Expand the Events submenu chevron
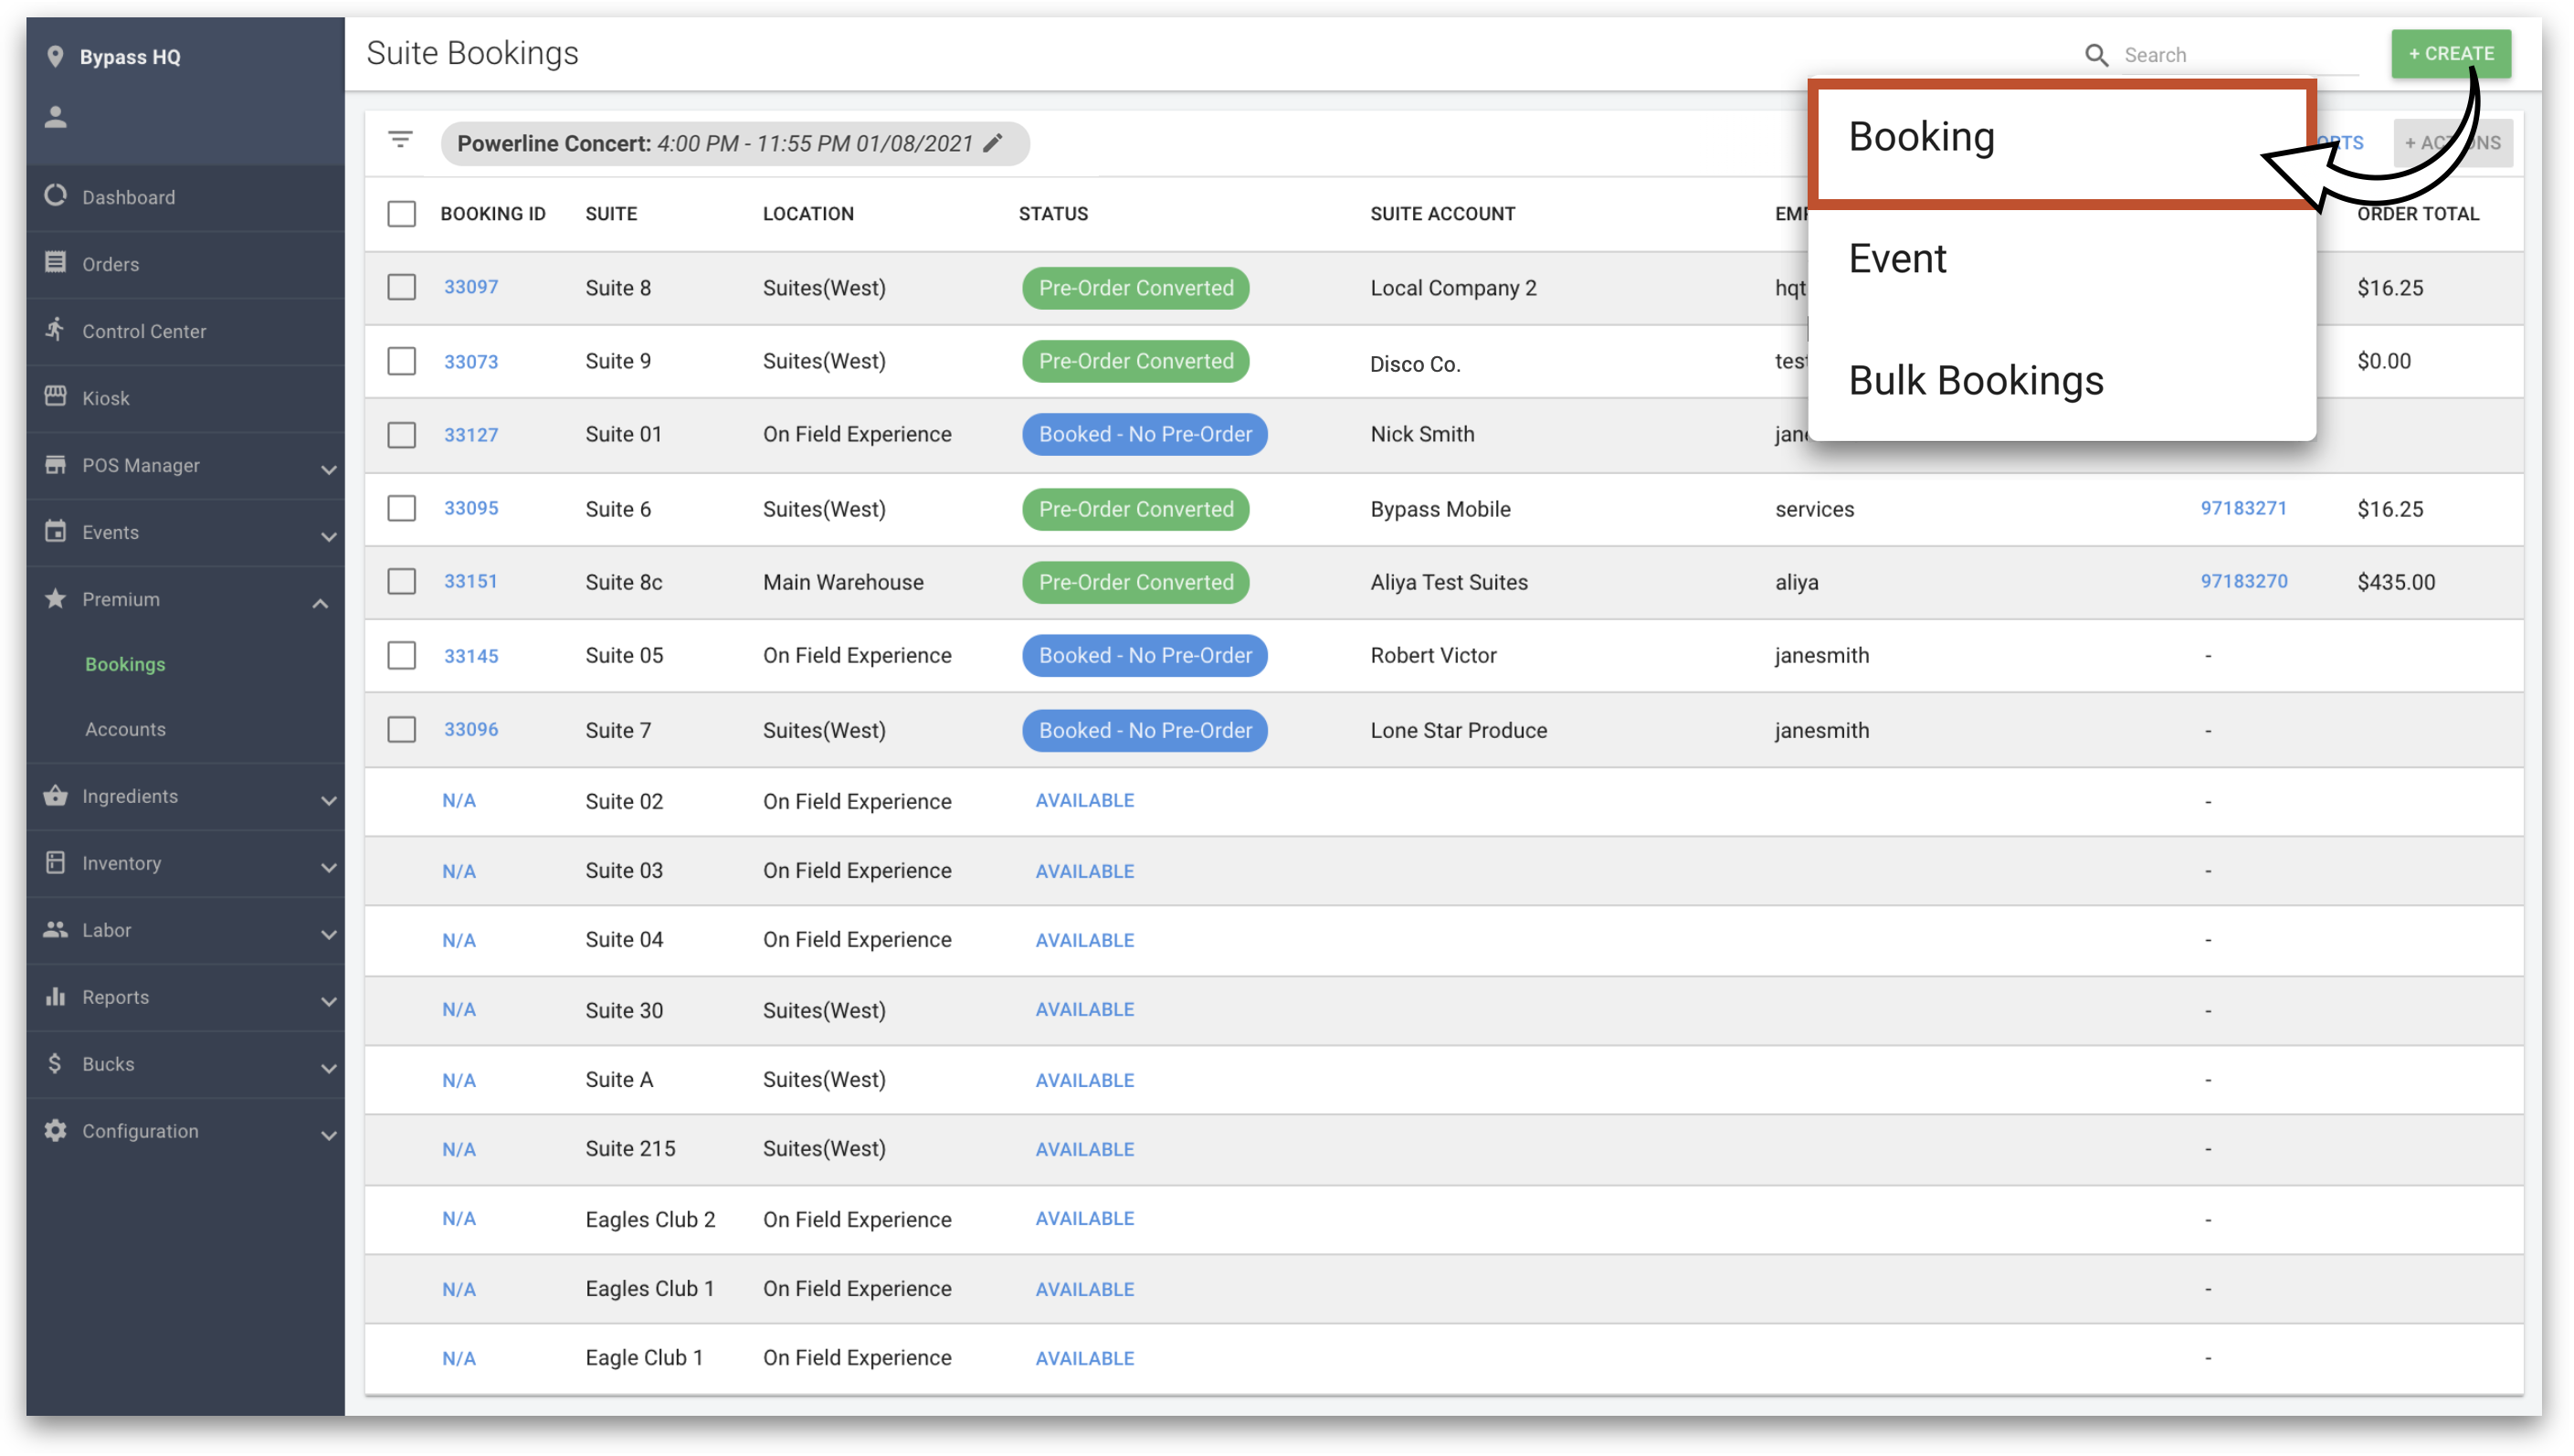2574x1456 pixels. [328, 536]
